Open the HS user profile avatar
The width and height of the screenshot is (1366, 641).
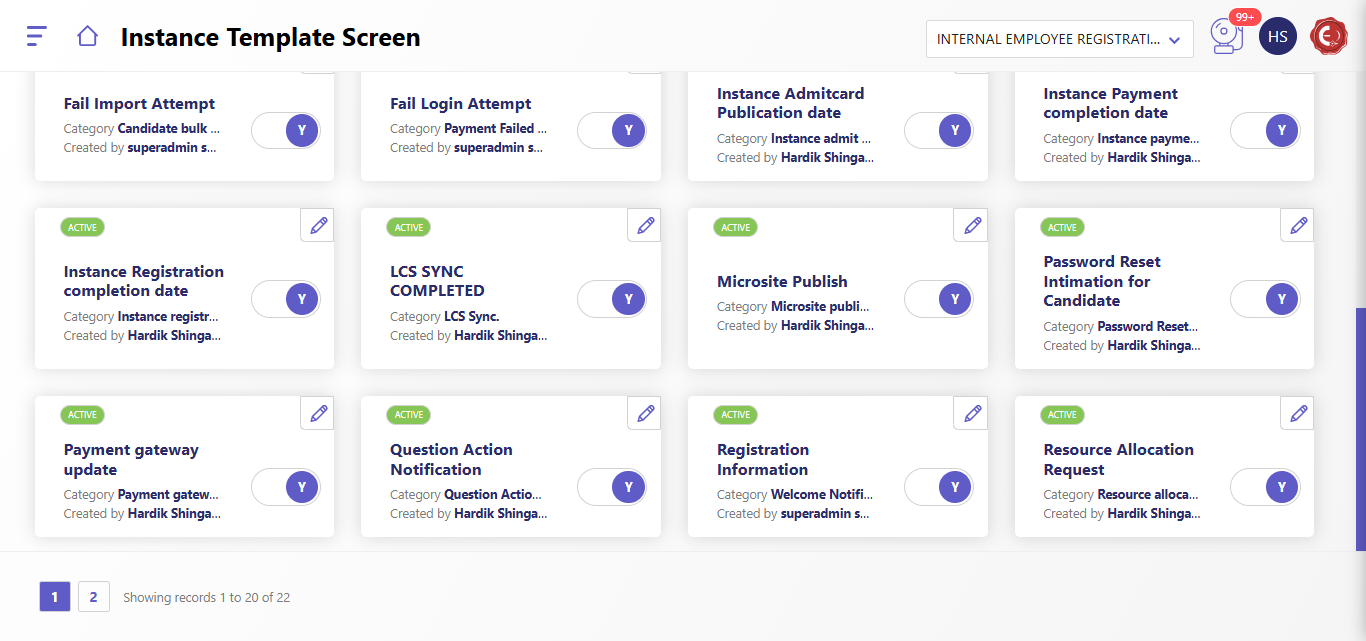1277,37
